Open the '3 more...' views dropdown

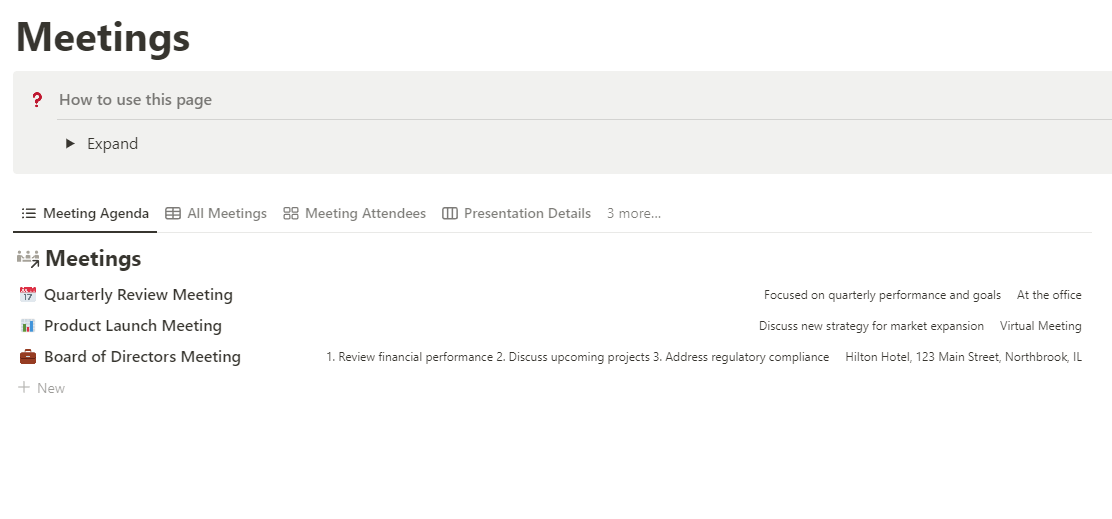point(633,213)
